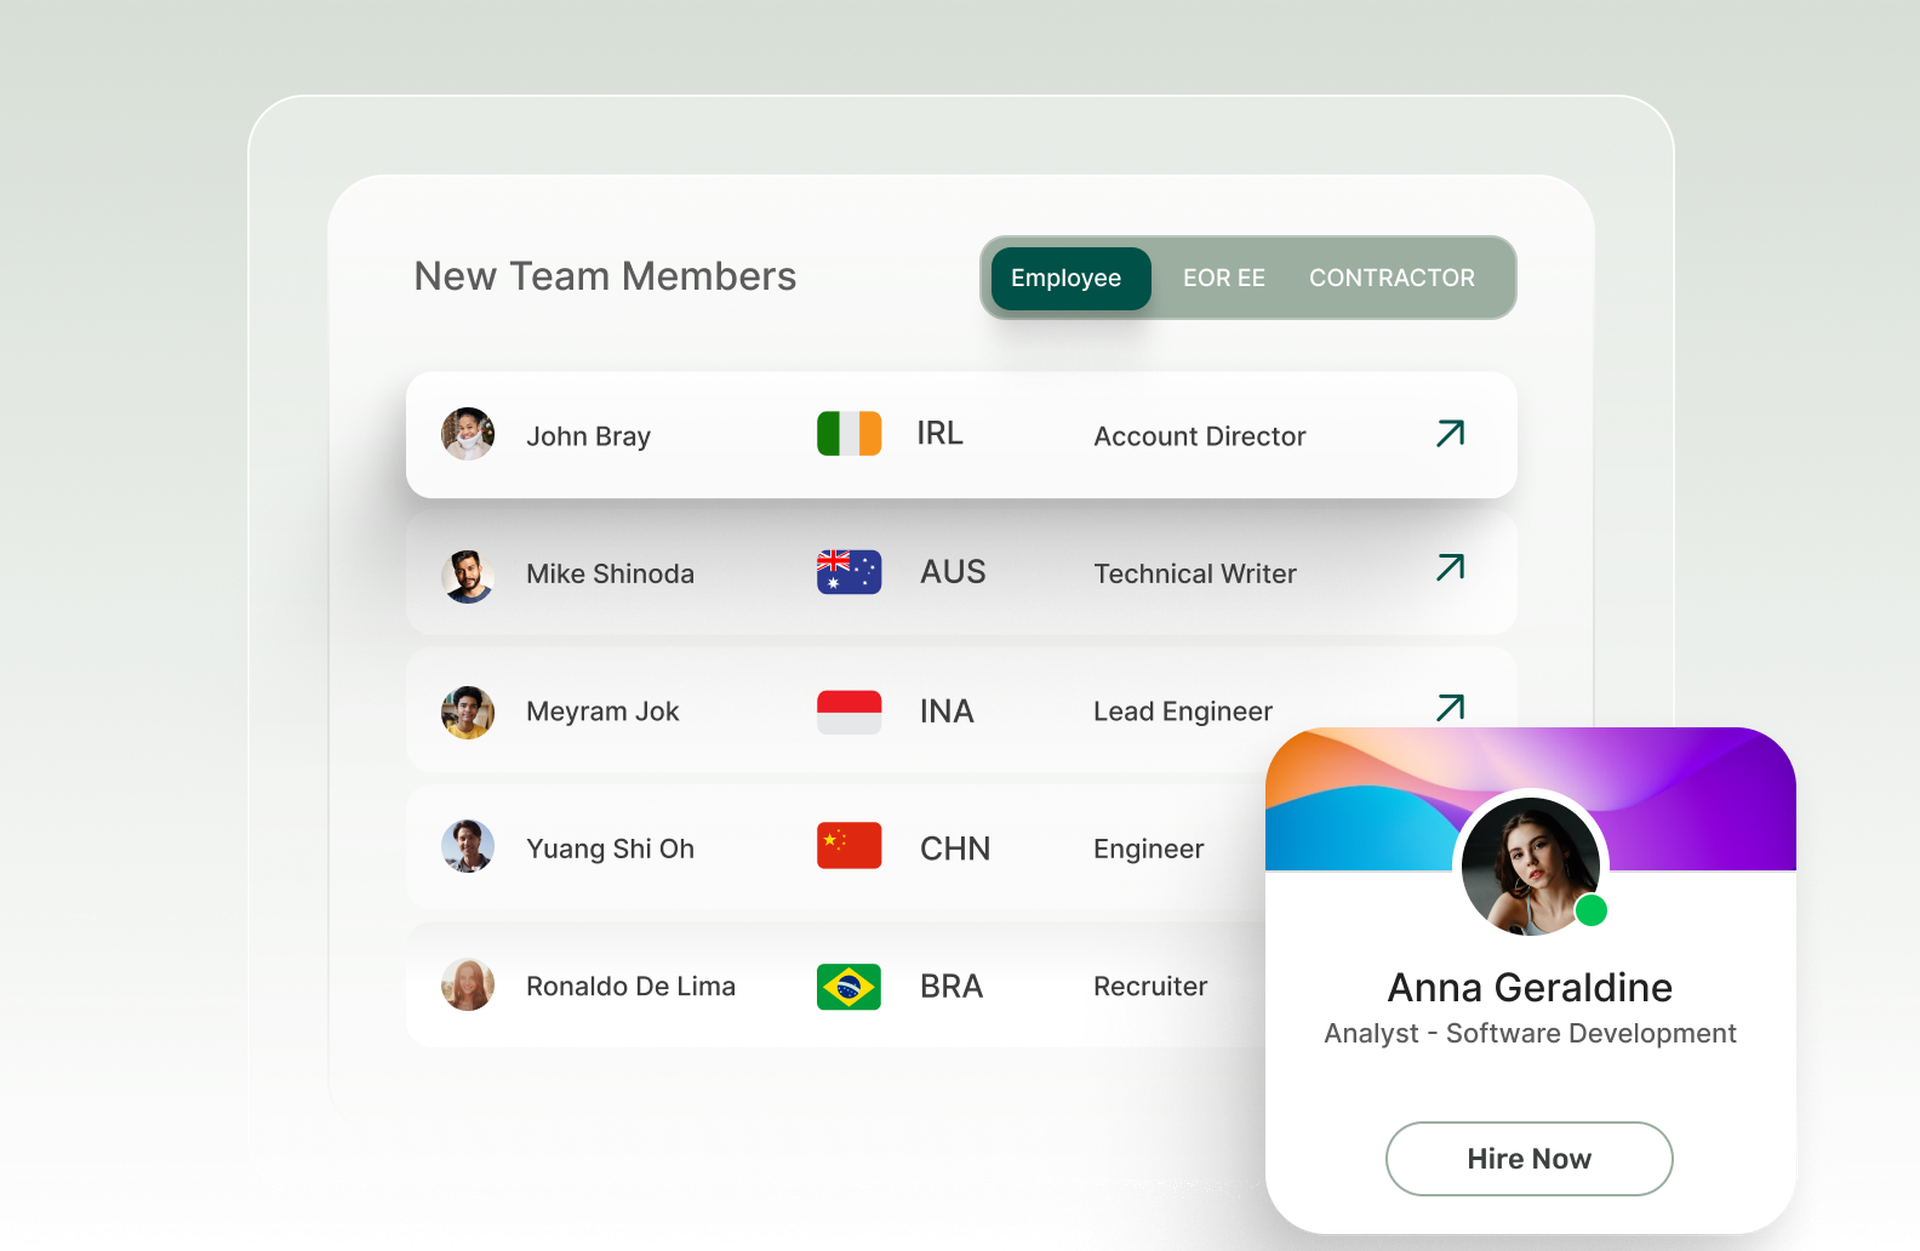The width and height of the screenshot is (1920, 1251).
Task: Select the Meyram Jok name text
Action: 602,711
